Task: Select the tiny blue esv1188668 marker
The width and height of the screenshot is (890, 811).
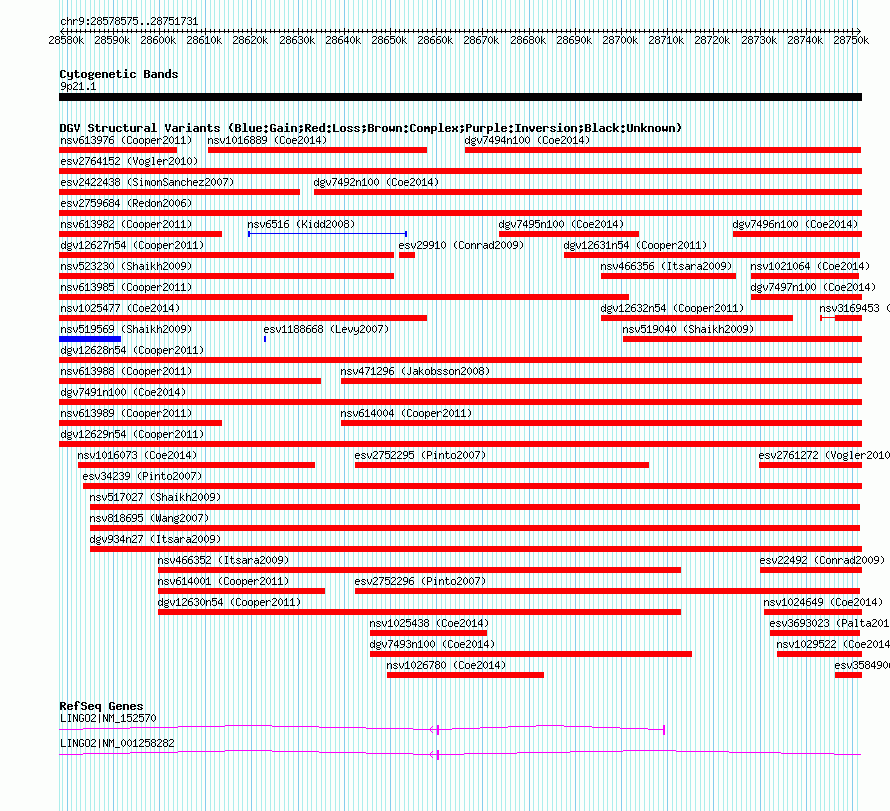Action: point(265,339)
